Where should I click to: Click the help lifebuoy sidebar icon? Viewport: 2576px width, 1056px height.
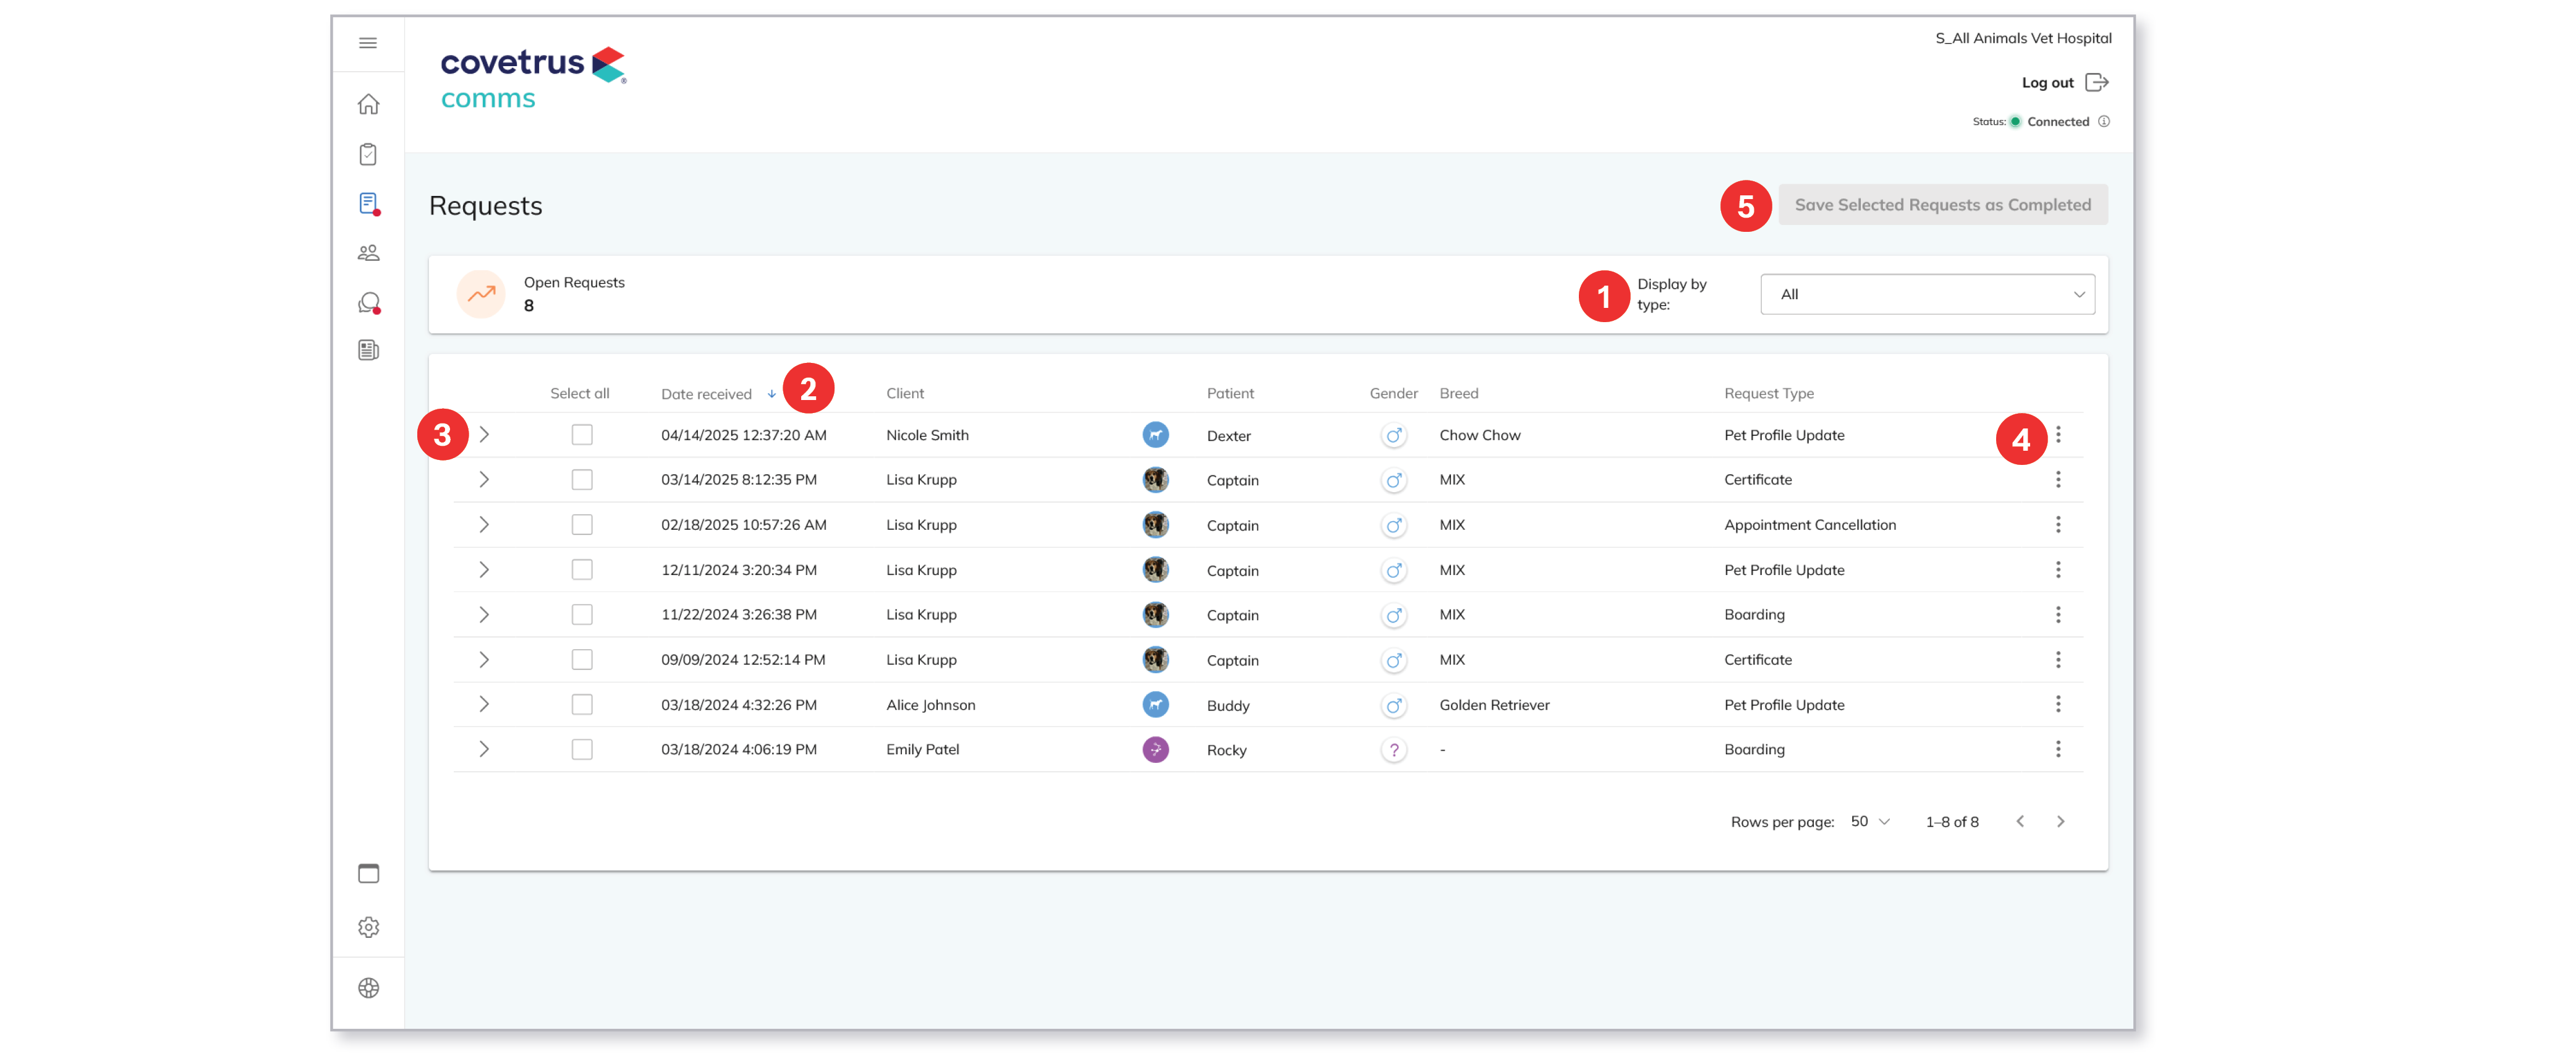pyautogui.click(x=368, y=987)
